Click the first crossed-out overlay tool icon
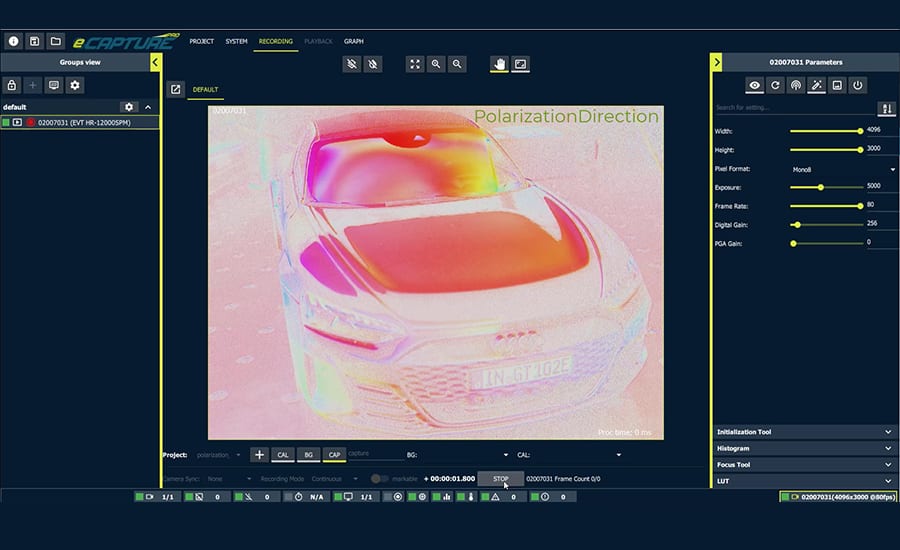 [352, 64]
